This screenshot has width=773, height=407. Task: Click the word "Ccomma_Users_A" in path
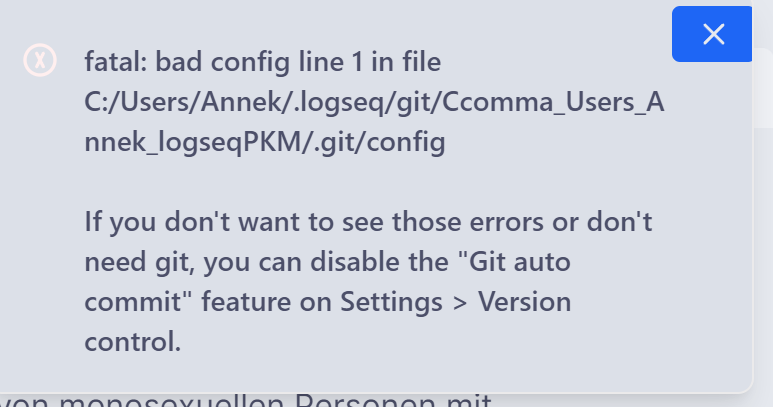[x=553, y=102]
